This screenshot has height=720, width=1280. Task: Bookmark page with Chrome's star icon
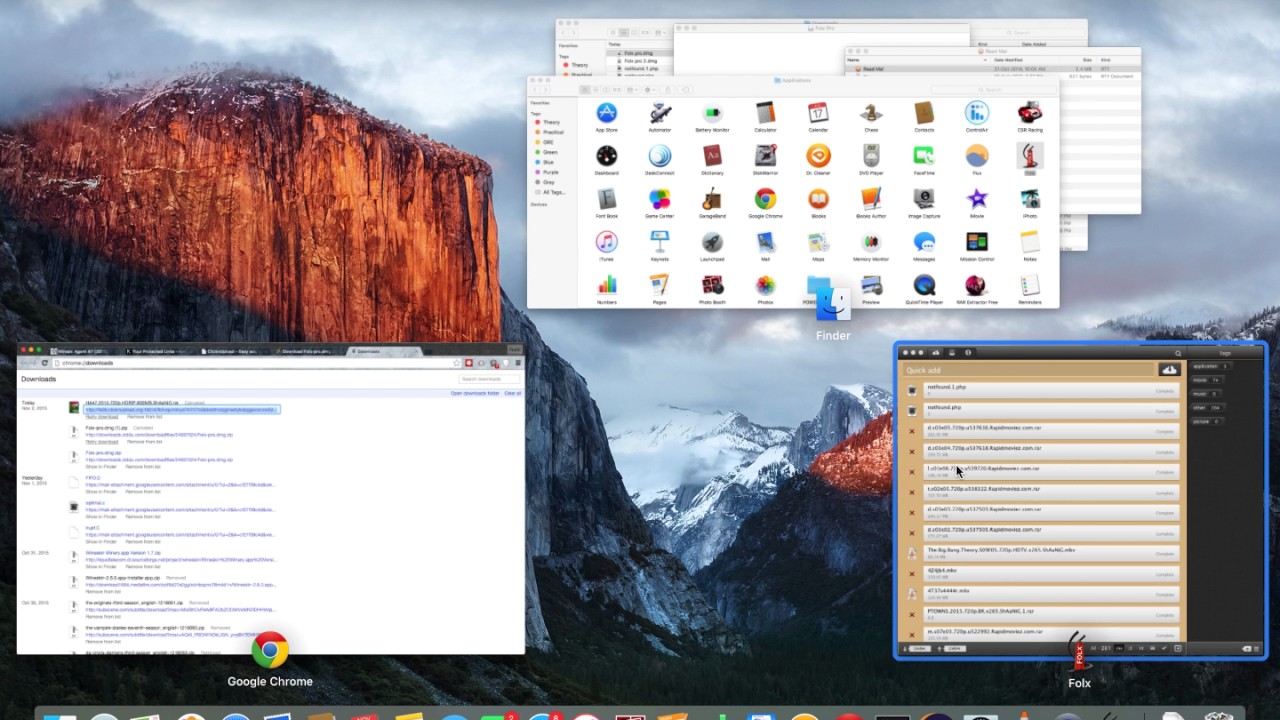[x=457, y=363]
